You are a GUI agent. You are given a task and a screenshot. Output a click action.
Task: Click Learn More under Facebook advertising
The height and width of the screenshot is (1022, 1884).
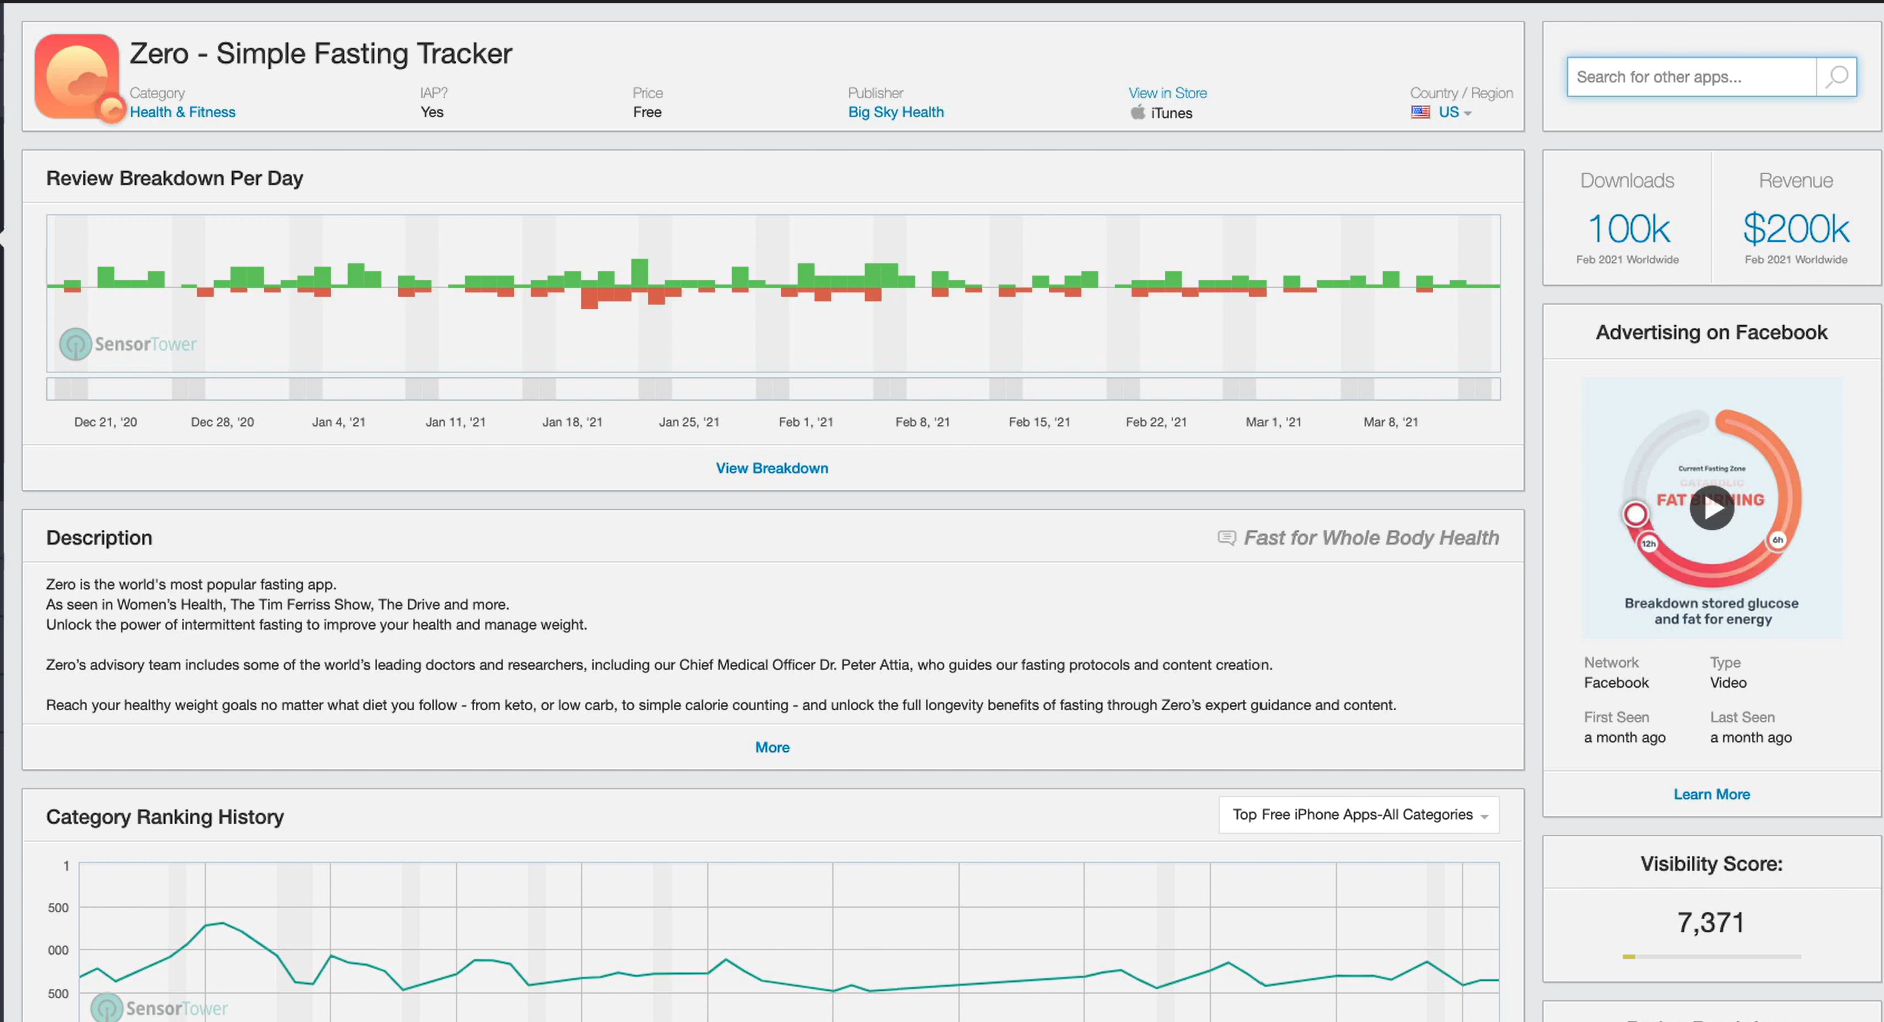pyautogui.click(x=1711, y=794)
